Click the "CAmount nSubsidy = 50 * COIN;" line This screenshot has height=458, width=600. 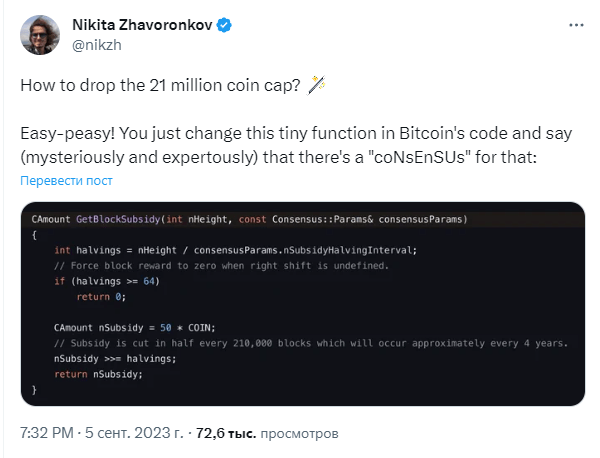(x=134, y=327)
